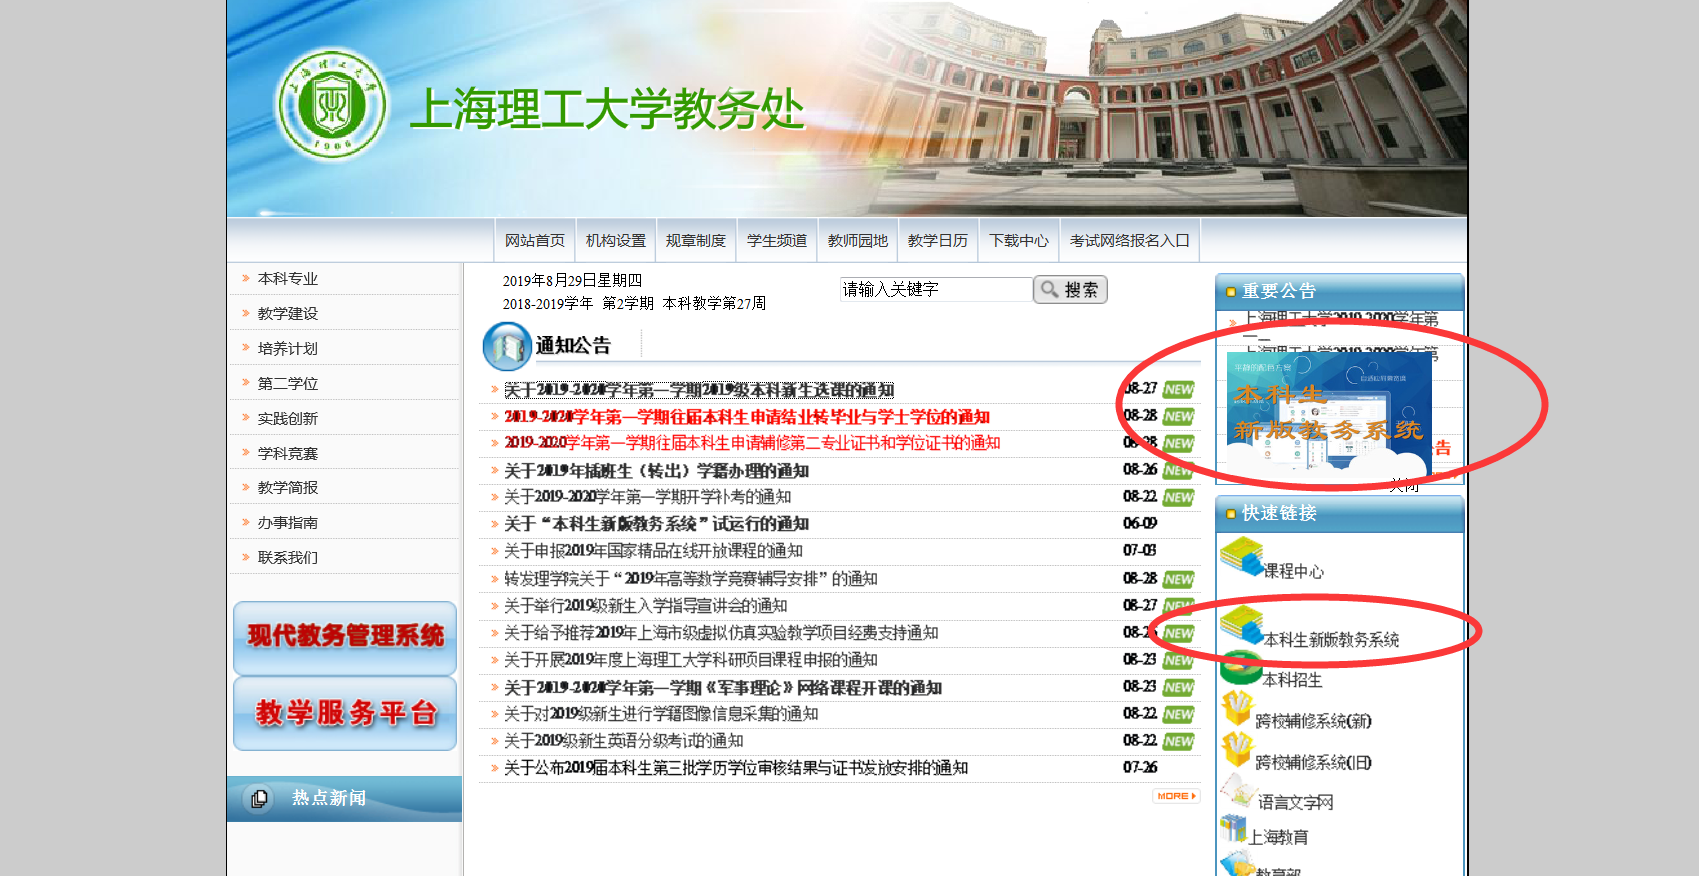Click the 本科招生 green icon
Image resolution: width=1699 pixels, height=876 pixels.
1242,668
